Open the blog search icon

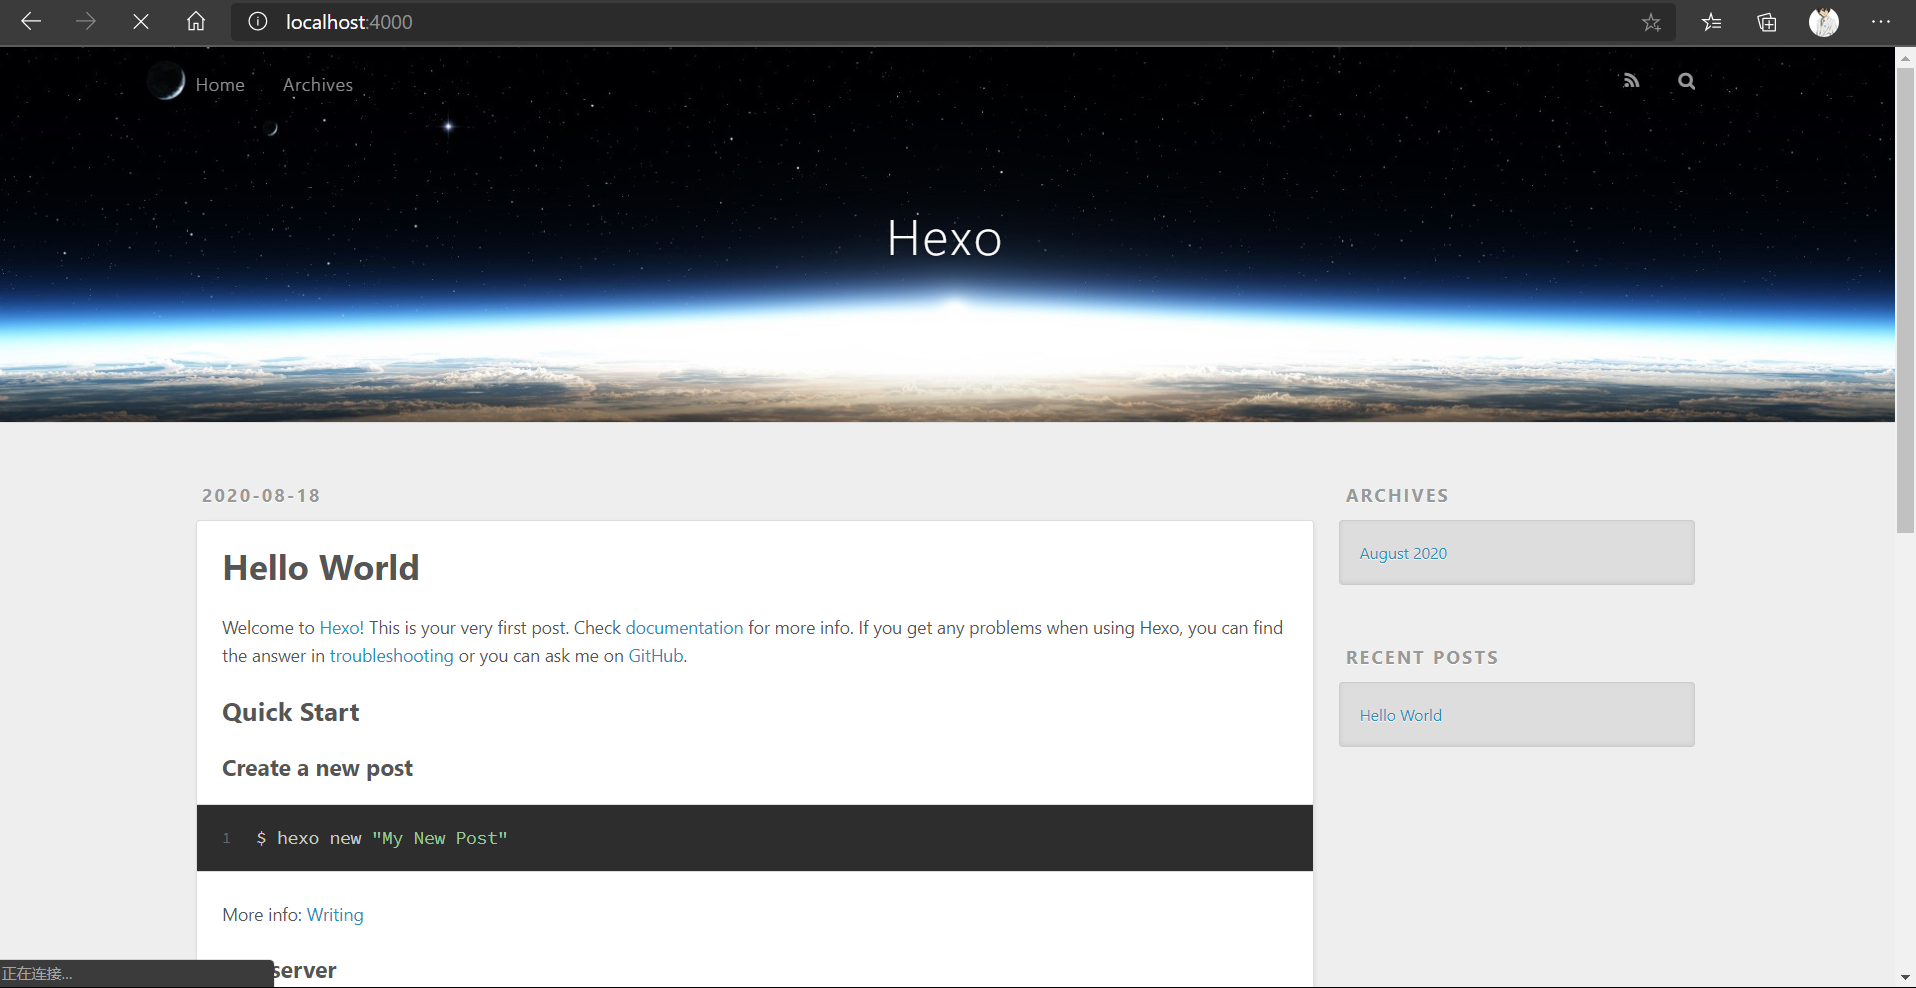(x=1687, y=81)
